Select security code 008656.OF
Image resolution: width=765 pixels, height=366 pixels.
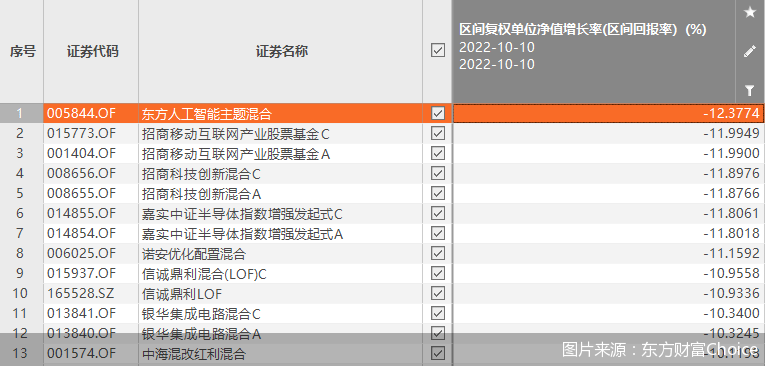point(81,173)
